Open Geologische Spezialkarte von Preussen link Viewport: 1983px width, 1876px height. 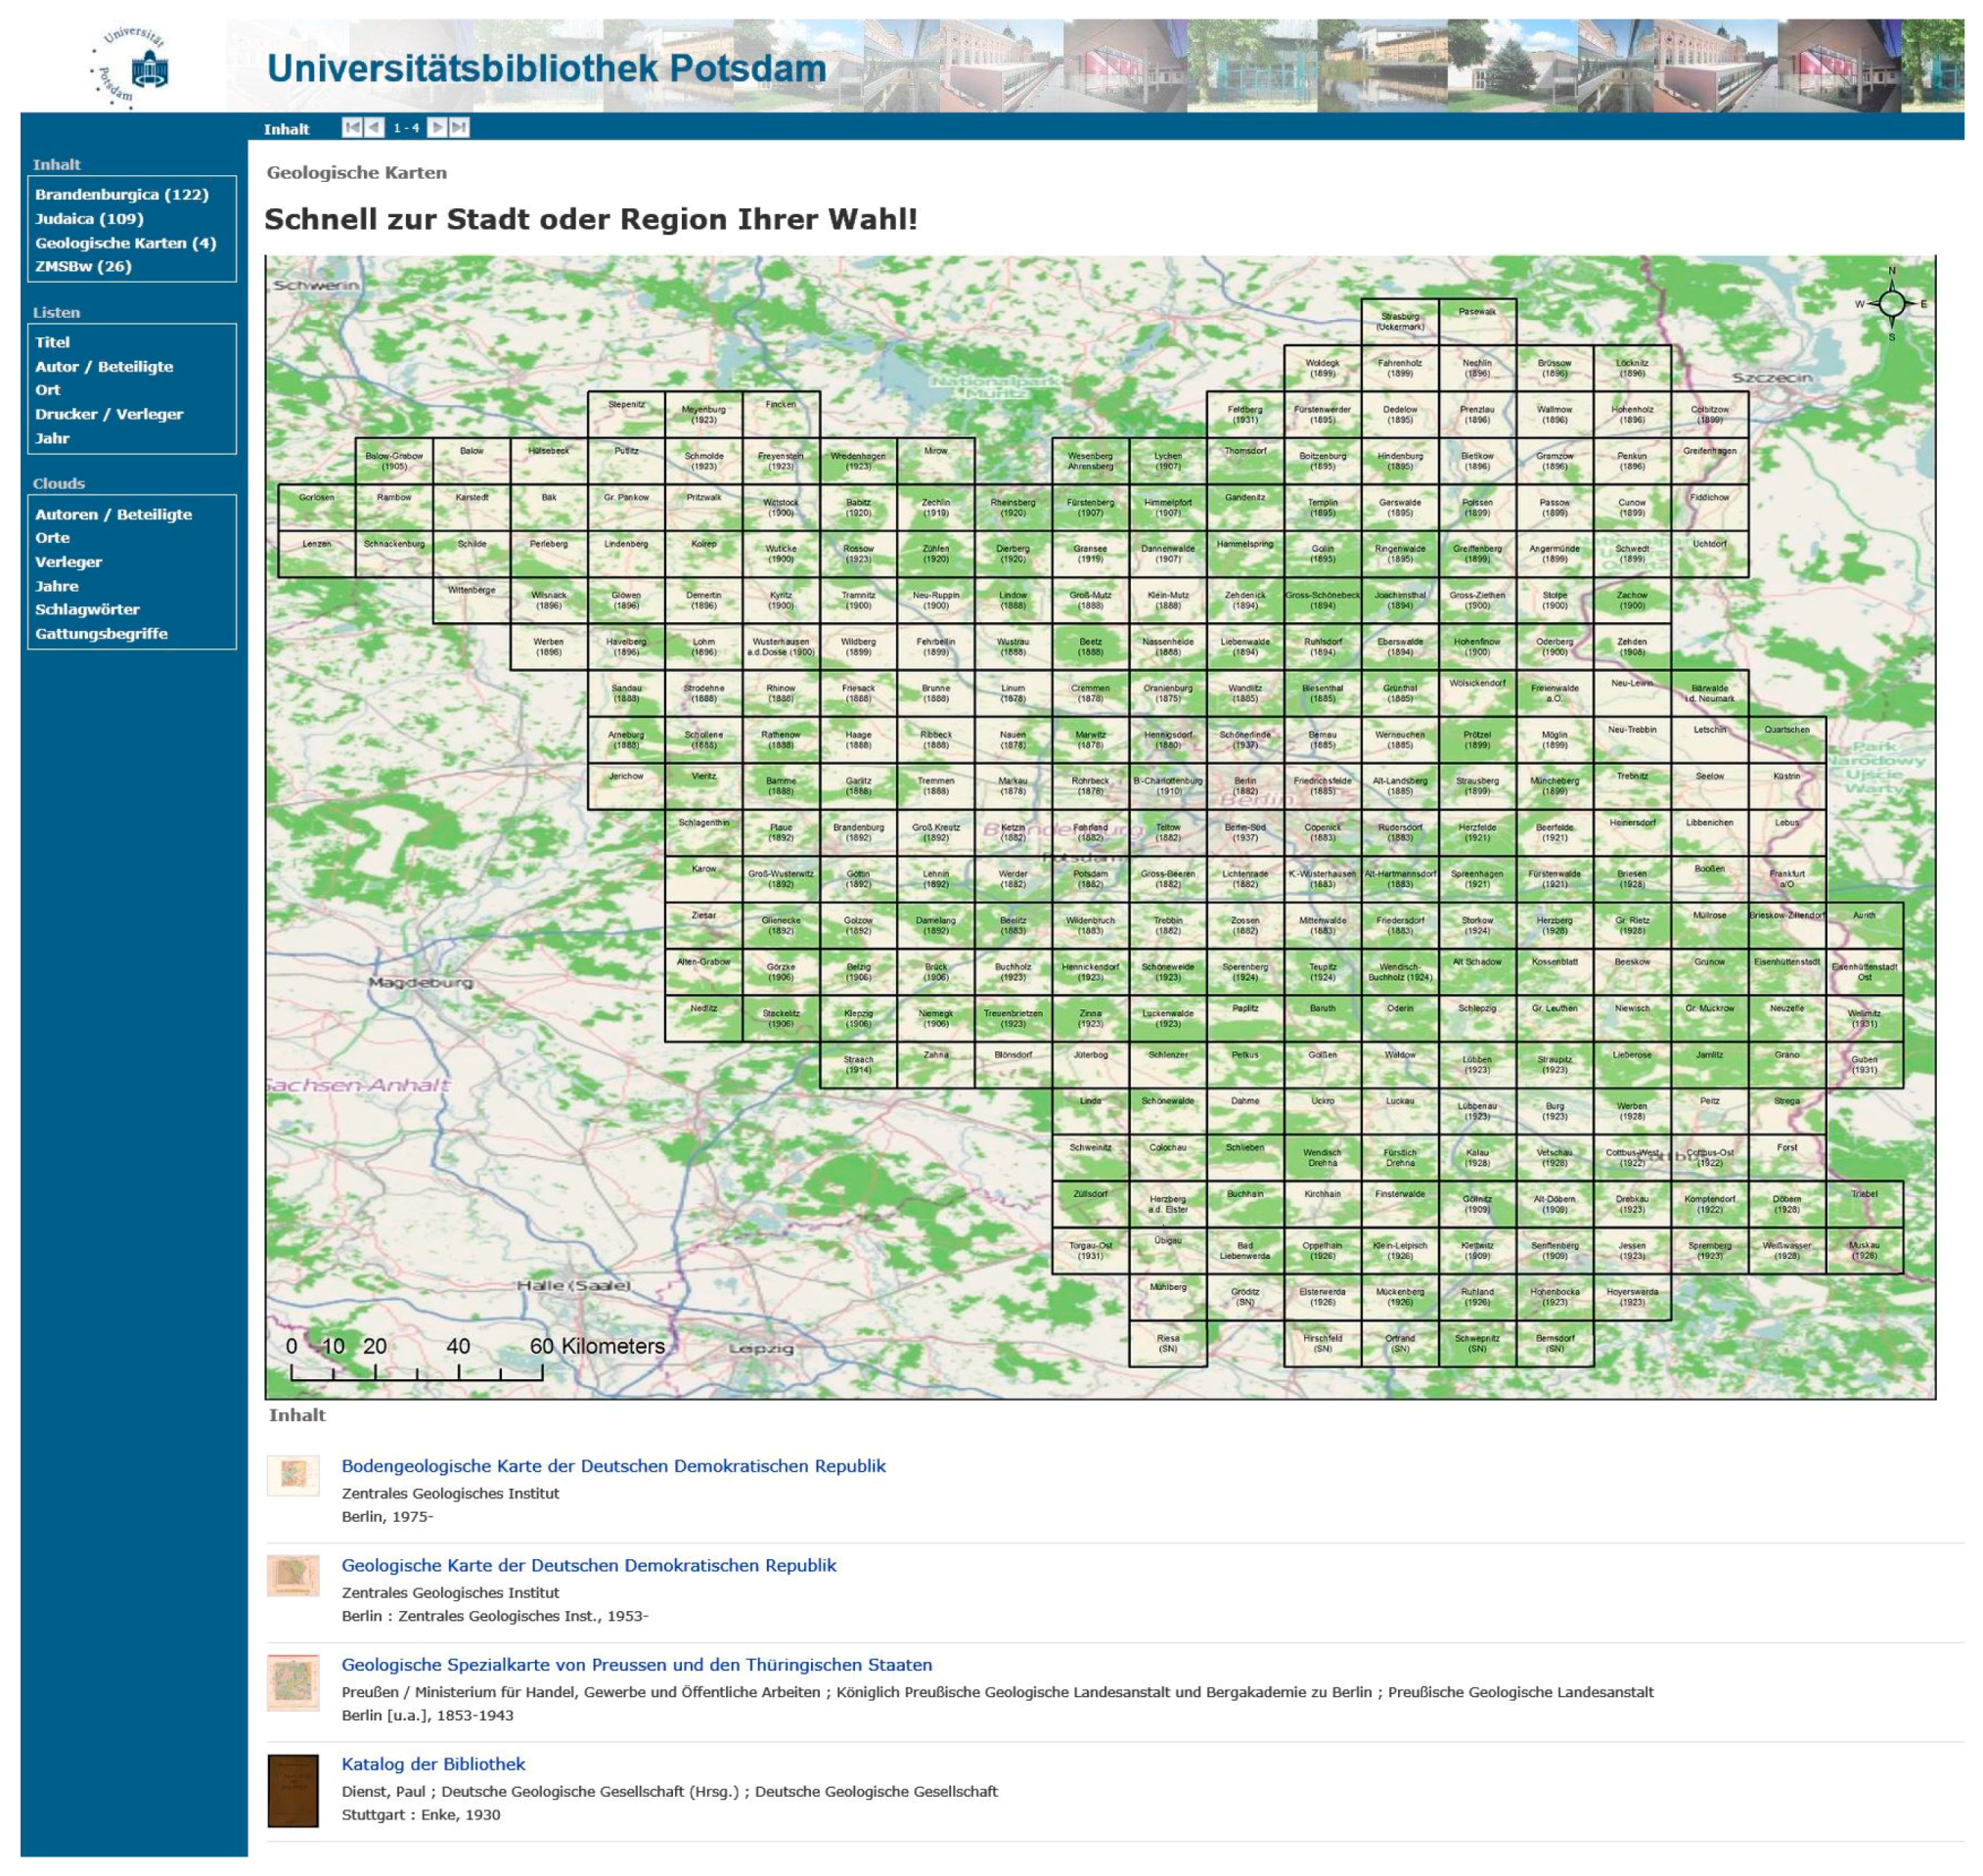tap(637, 1665)
